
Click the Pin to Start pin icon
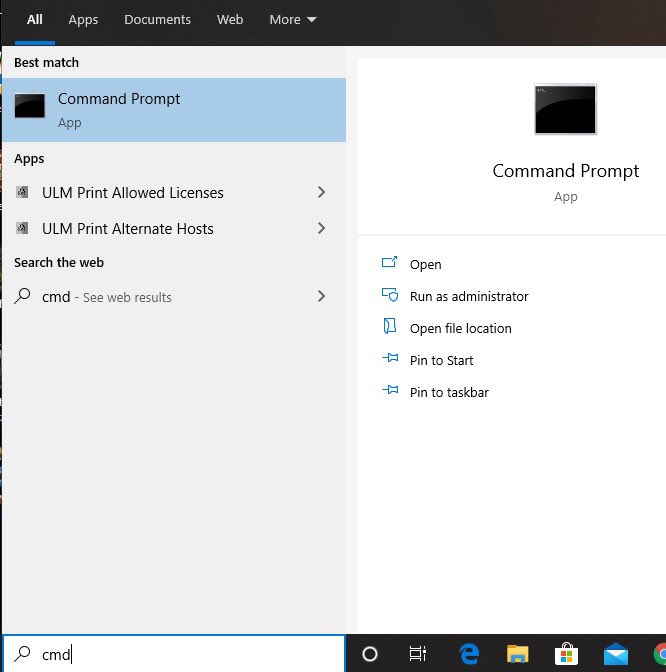pos(390,357)
